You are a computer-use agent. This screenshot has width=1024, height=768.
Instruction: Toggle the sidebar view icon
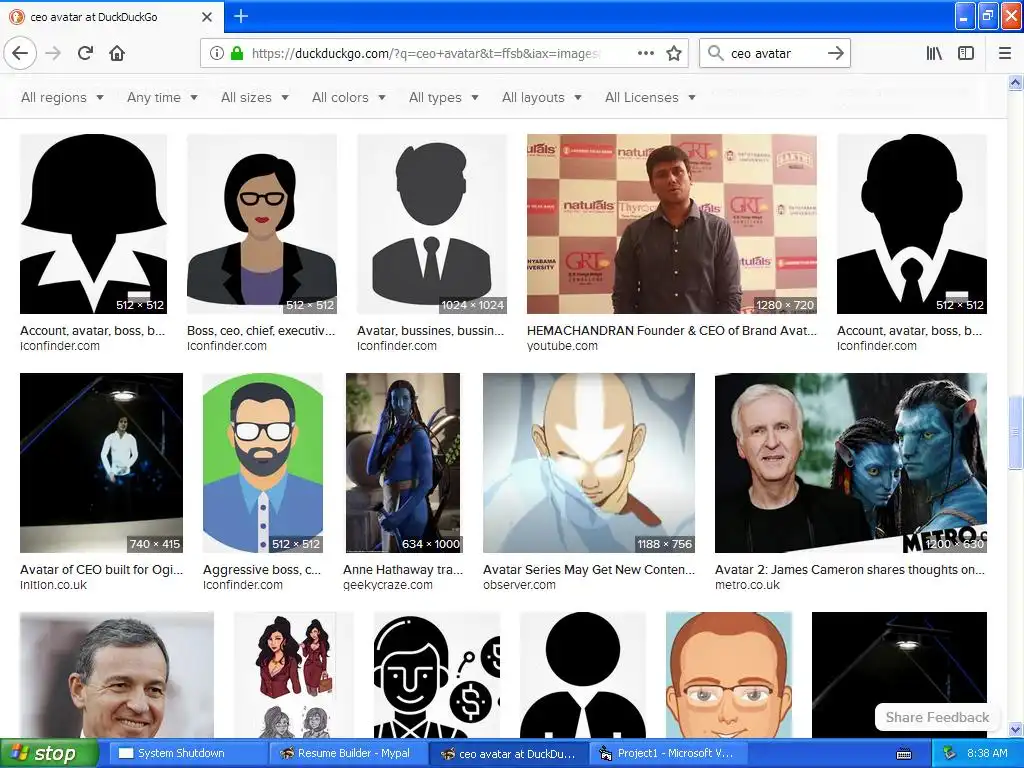[x=966, y=53]
